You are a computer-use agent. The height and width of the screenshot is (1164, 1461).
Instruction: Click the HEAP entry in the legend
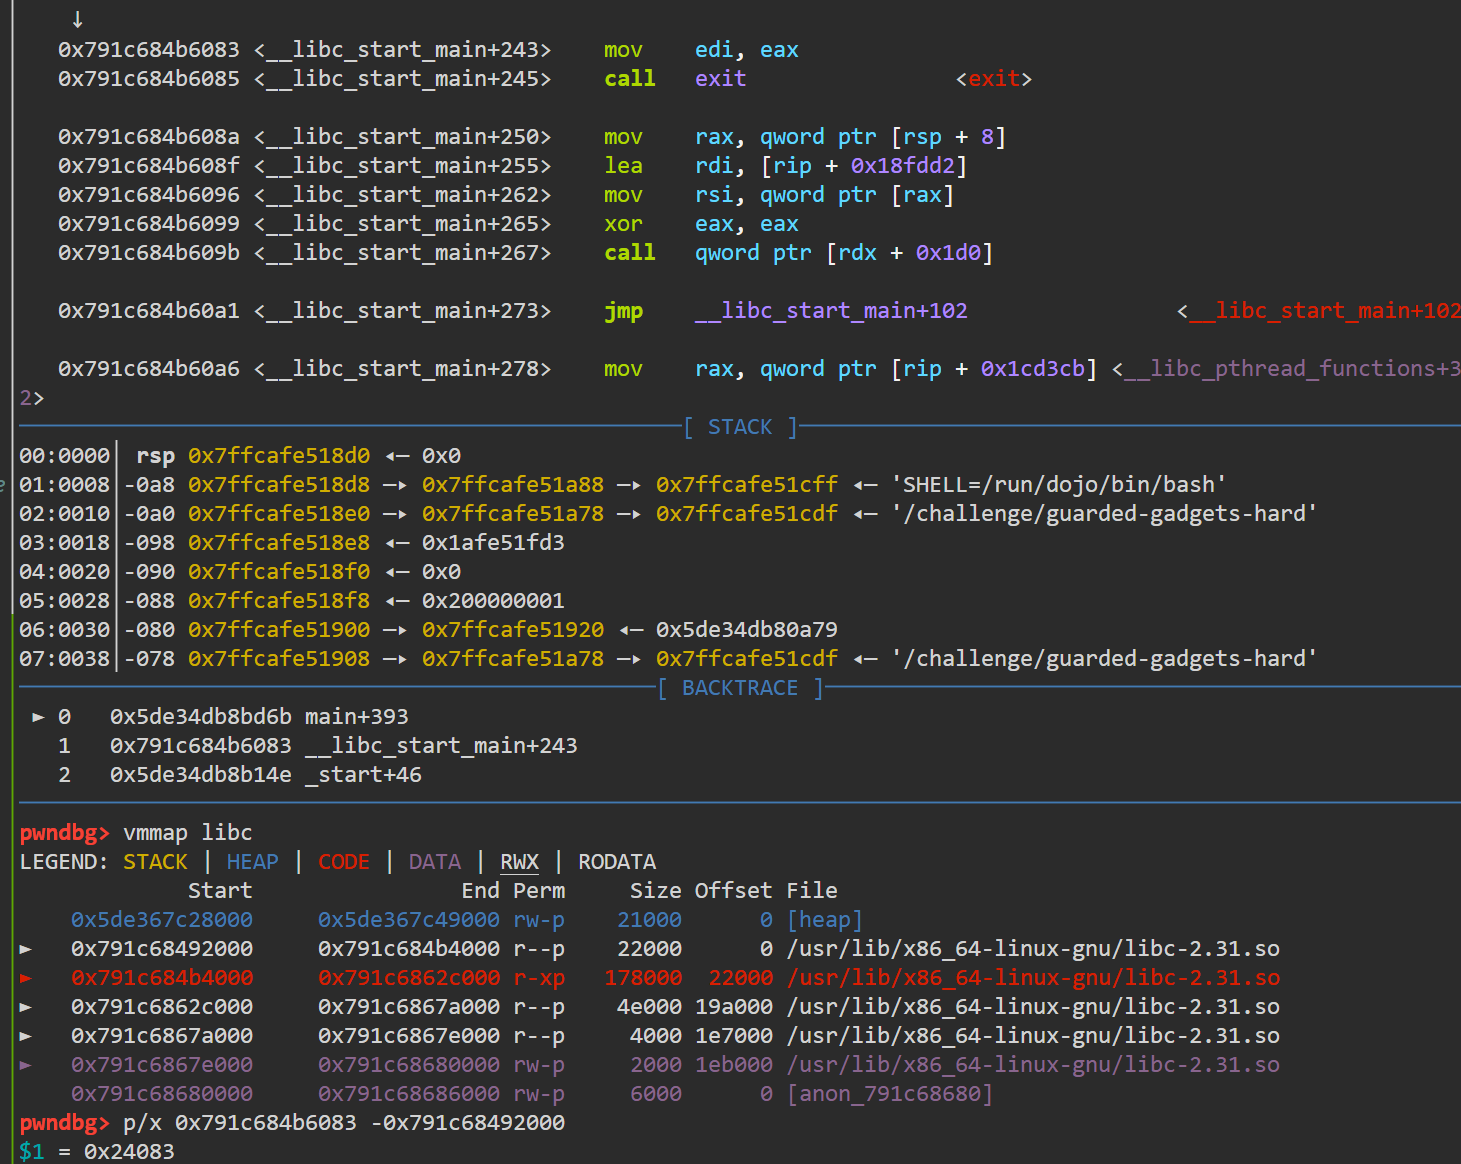pos(253,862)
